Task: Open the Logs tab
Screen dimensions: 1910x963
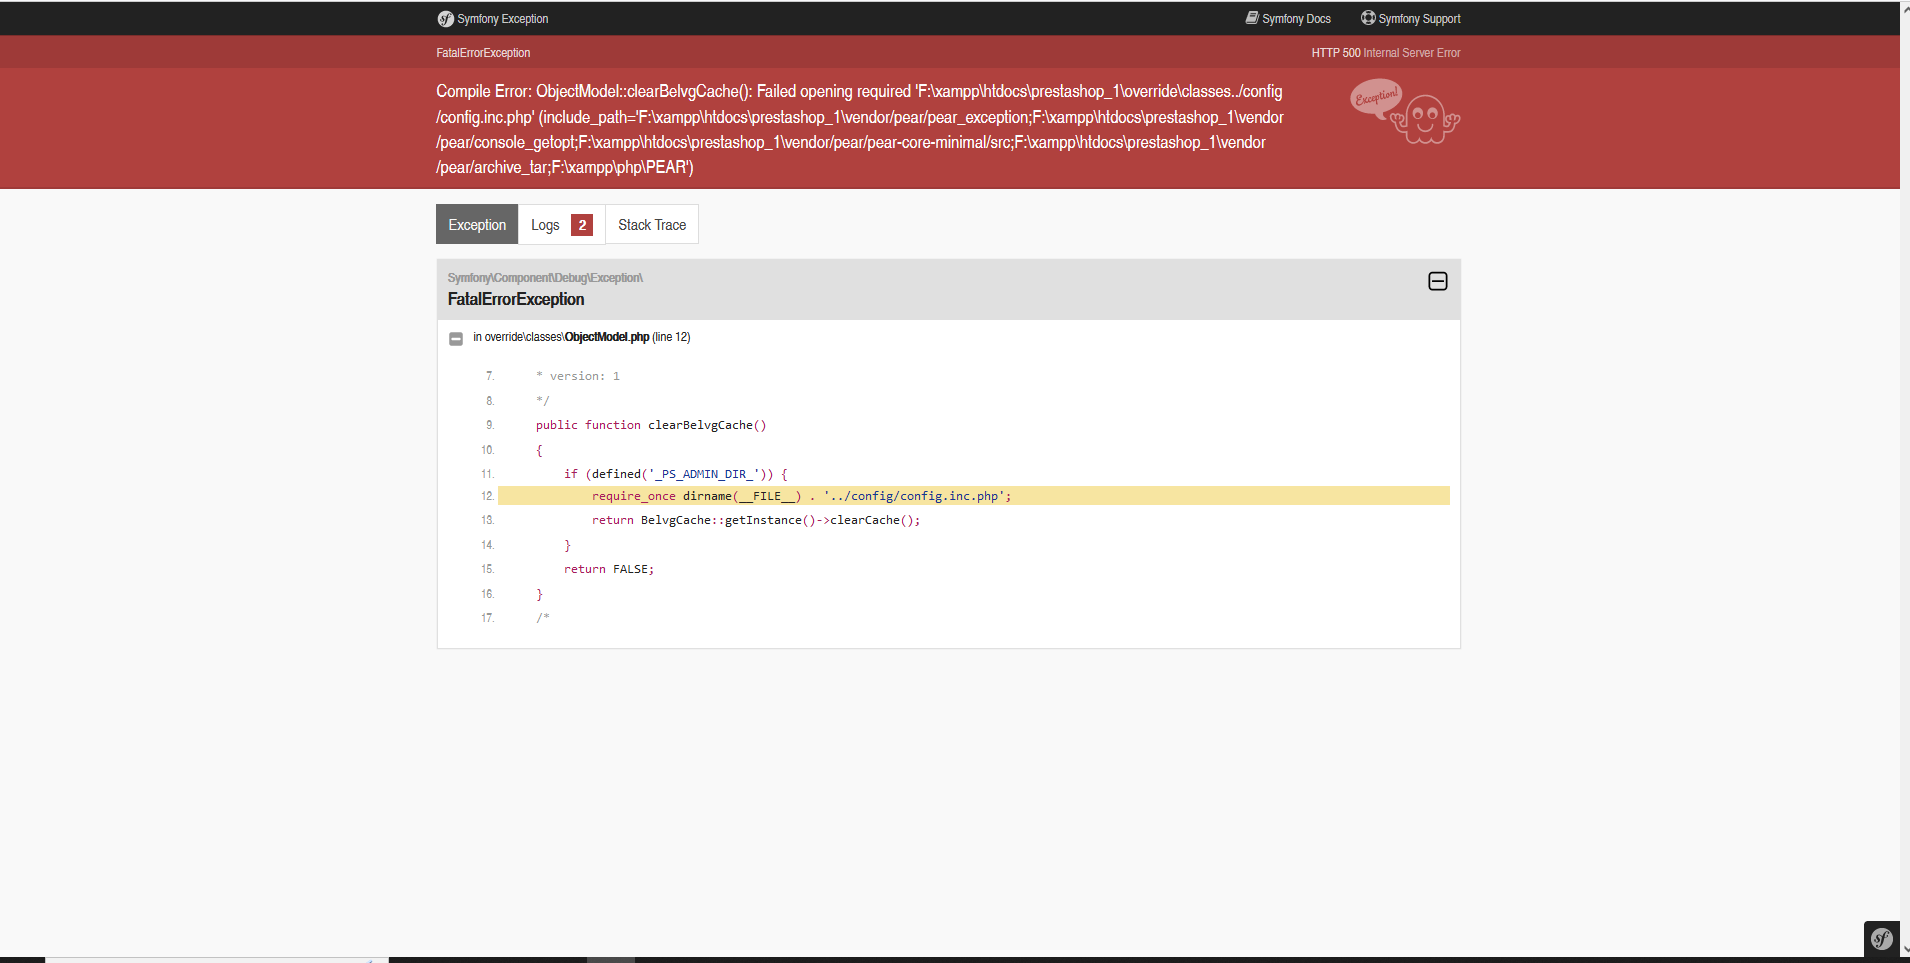Action: click(561, 225)
